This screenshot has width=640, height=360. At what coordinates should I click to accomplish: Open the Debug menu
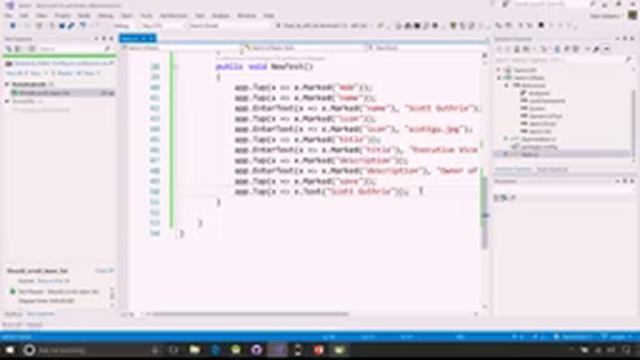pyautogui.click(x=106, y=16)
